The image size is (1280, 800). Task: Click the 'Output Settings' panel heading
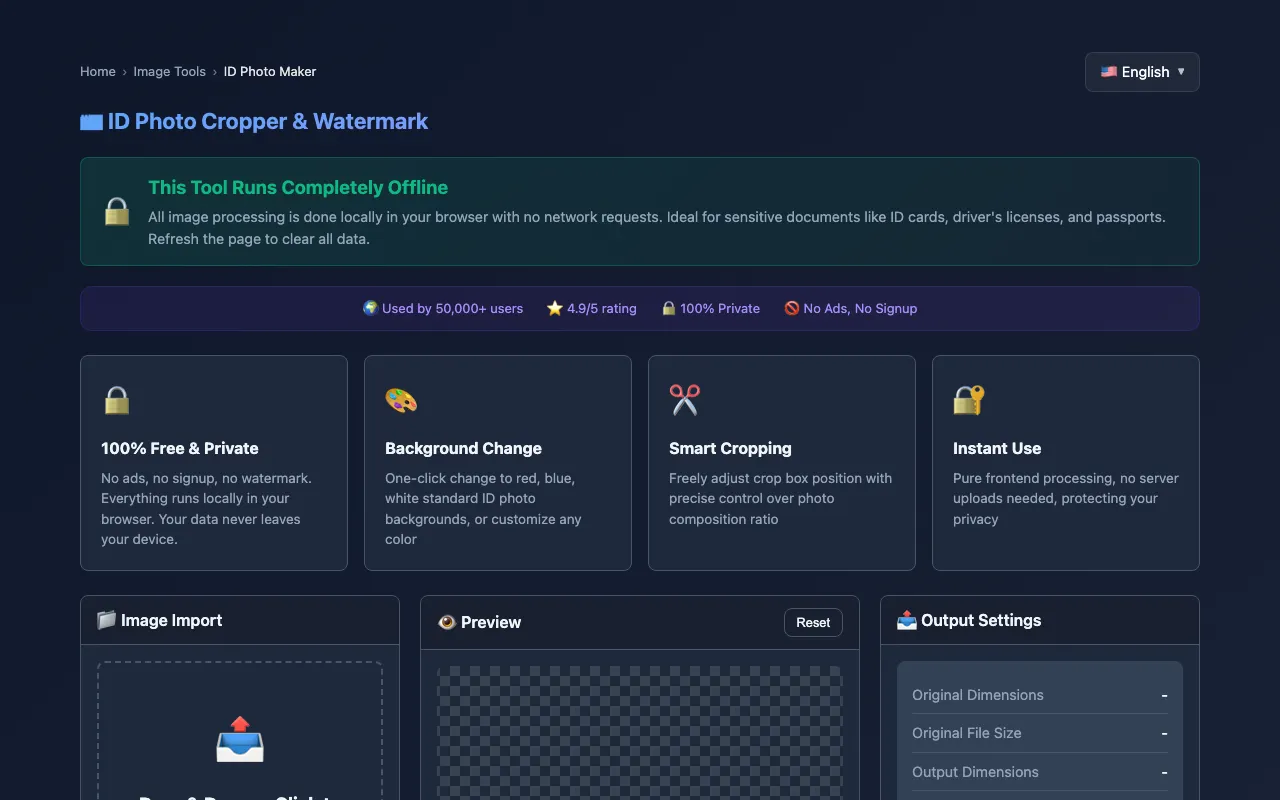coord(981,620)
